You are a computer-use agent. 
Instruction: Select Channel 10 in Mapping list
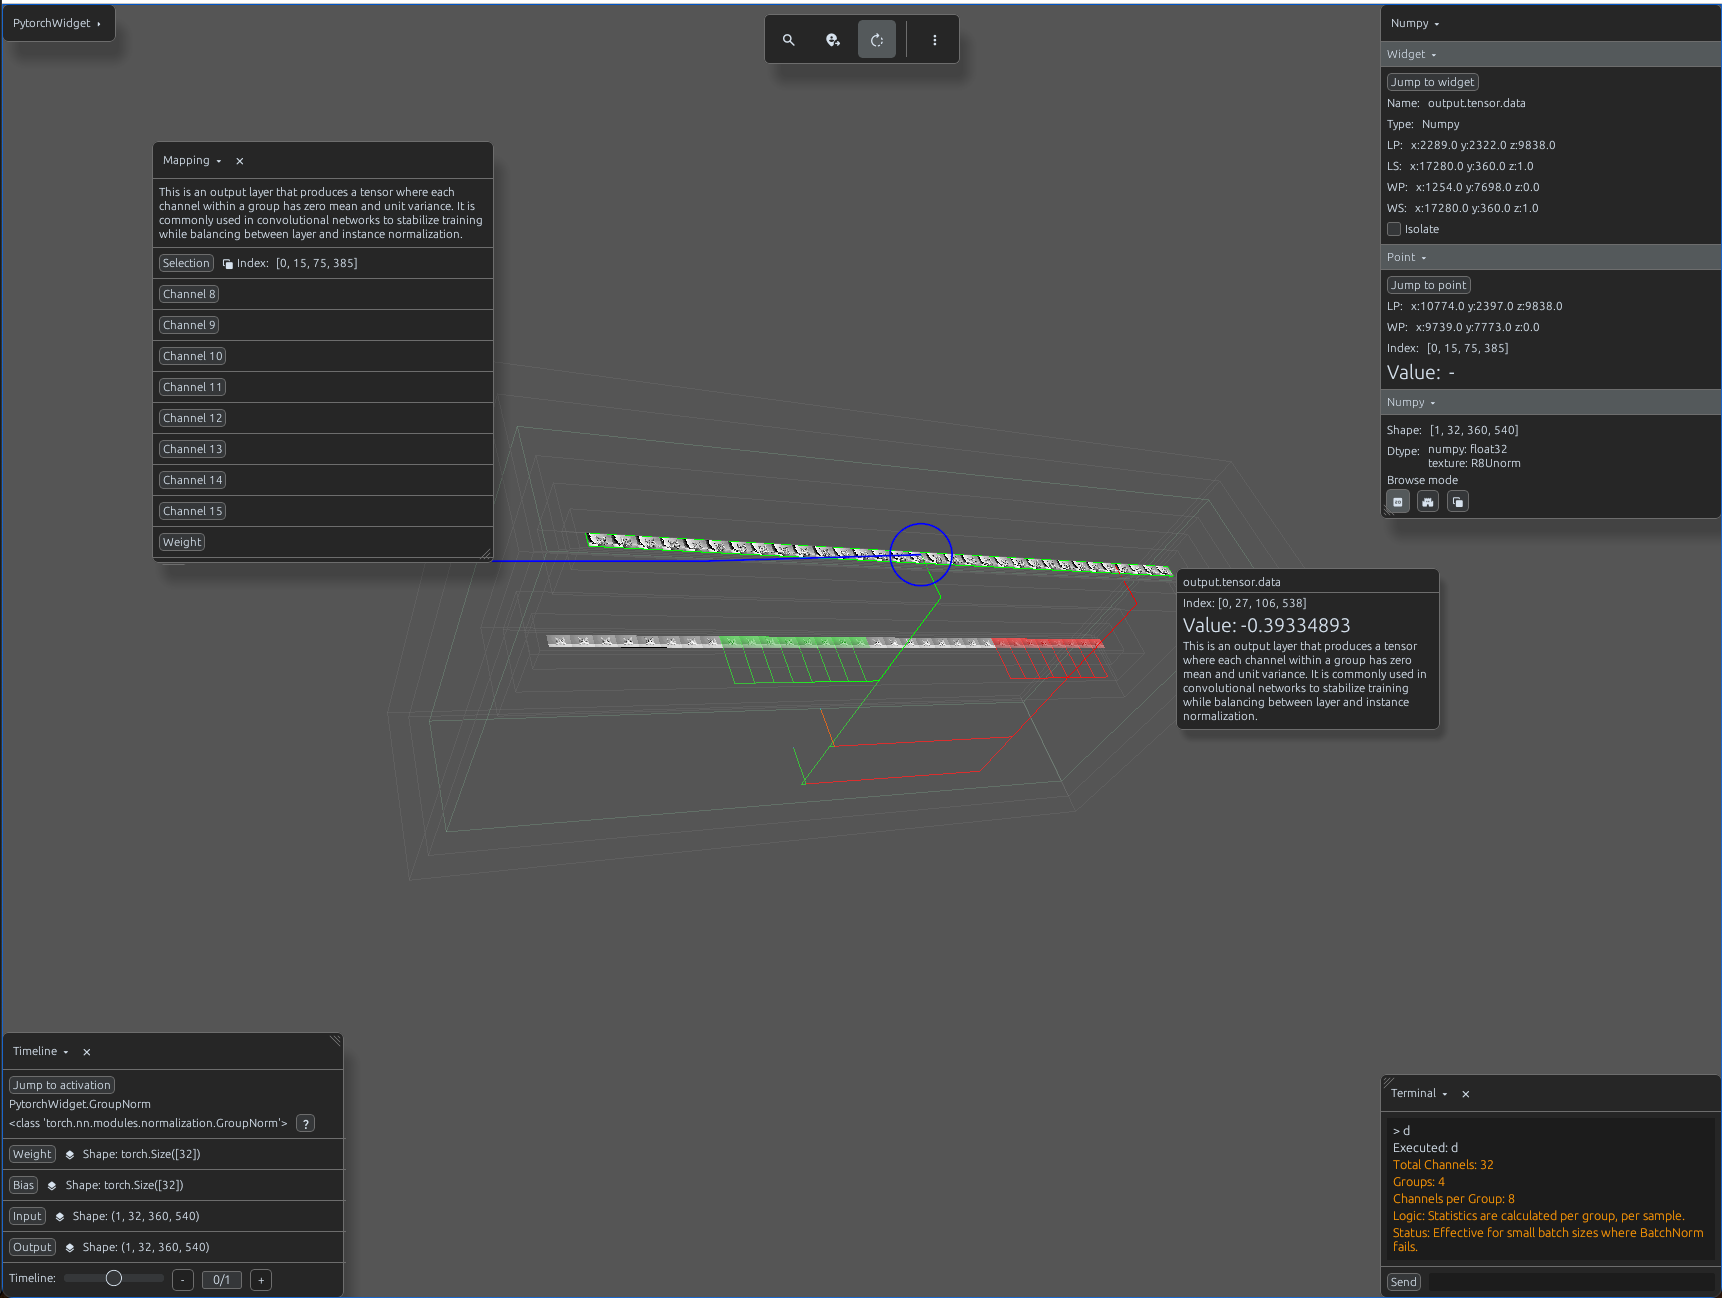193,356
